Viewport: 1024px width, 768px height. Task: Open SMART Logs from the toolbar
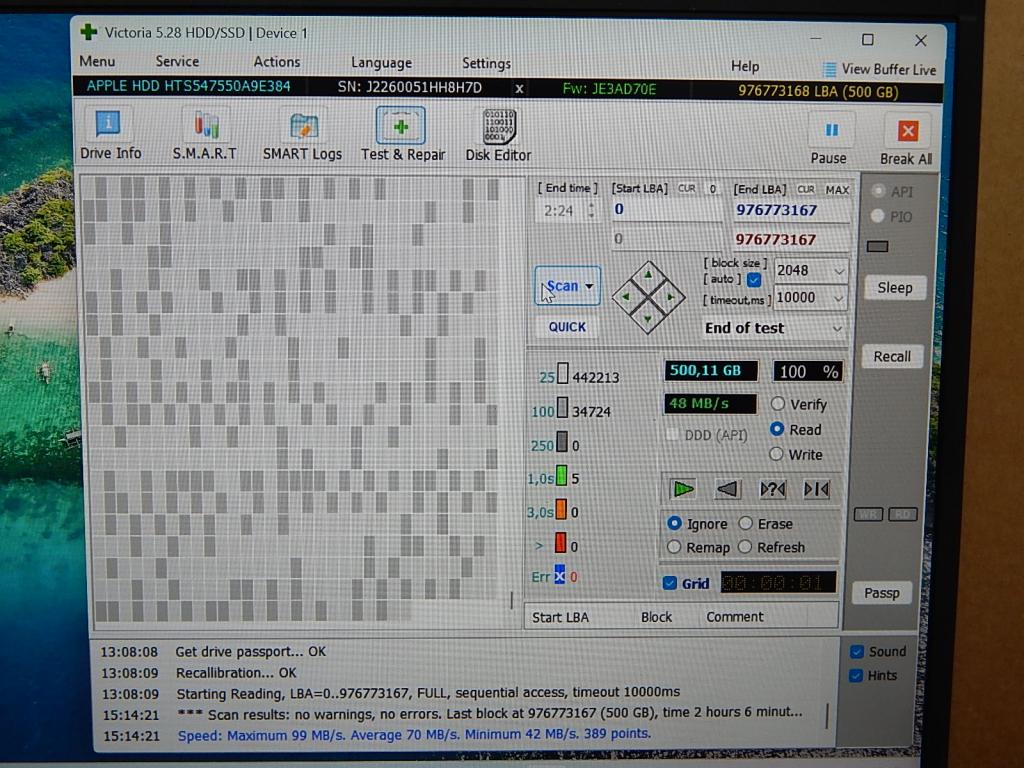pos(302,133)
